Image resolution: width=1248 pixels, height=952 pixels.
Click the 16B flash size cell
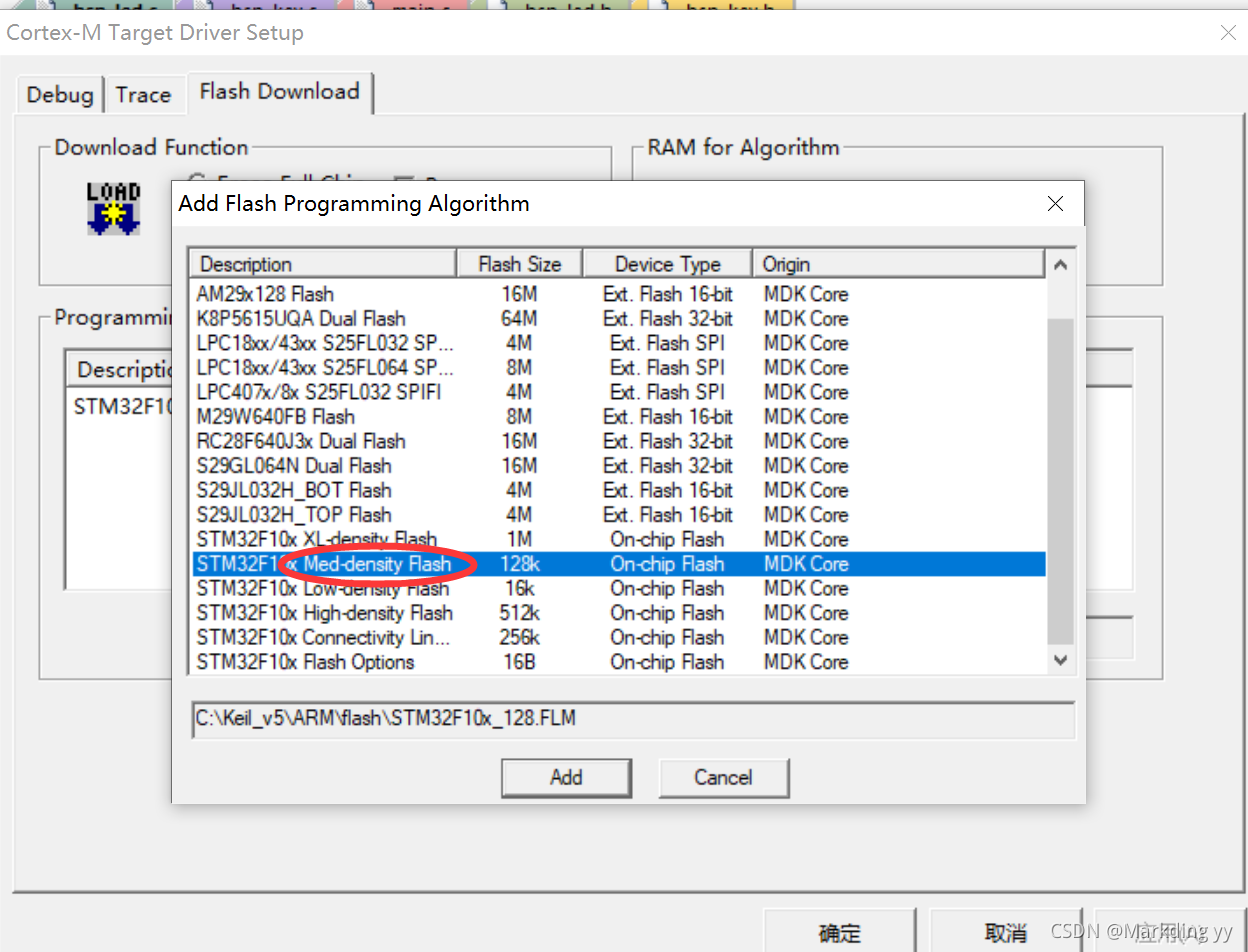click(519, 662)
